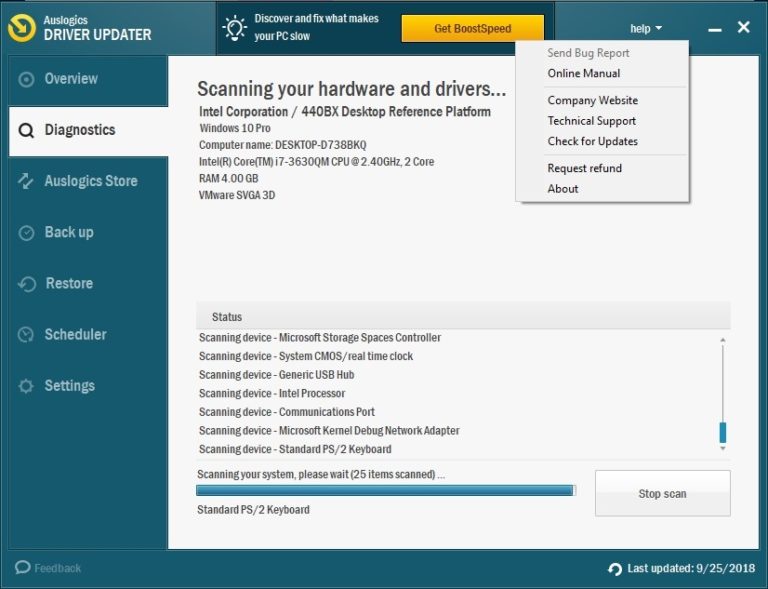The image size is (768, 589).
Task: Click the Get BoostSpeed button
Action: point(473,28)
